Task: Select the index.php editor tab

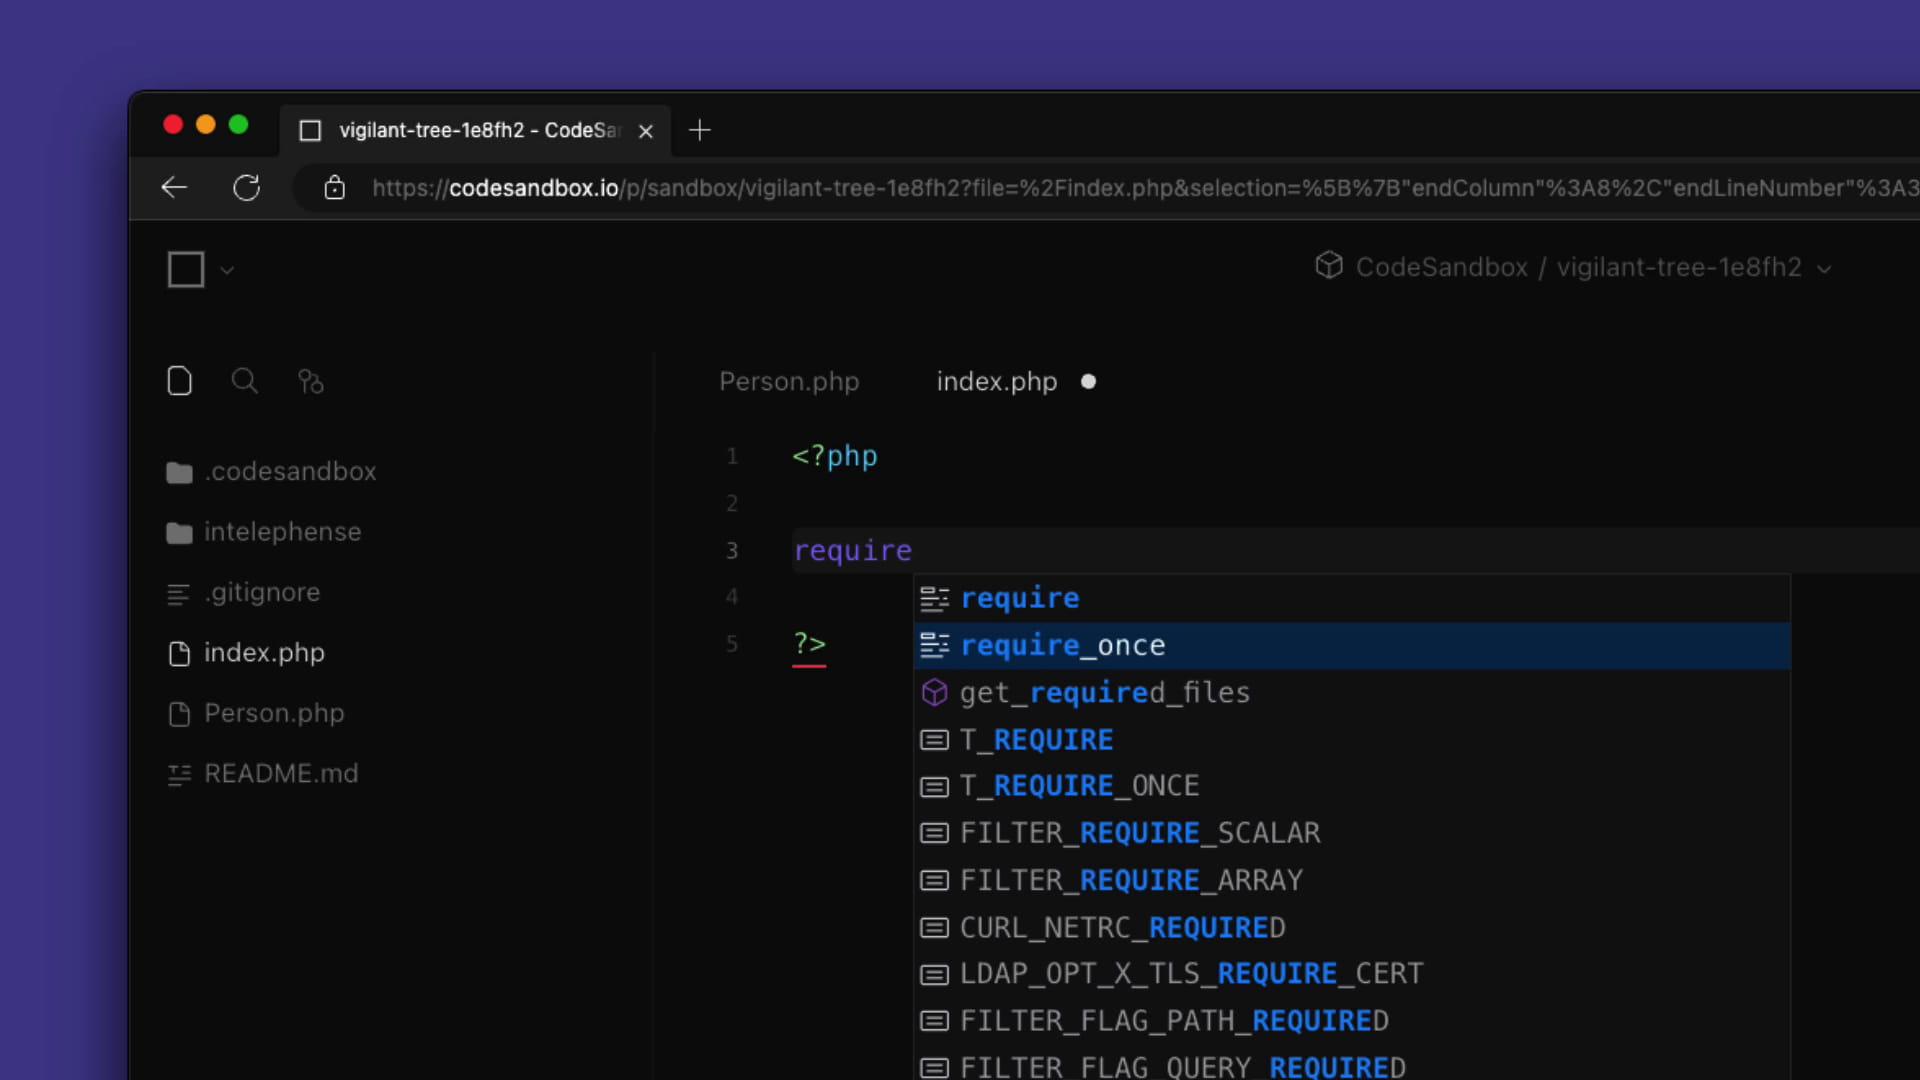Action: [x=996, y=381]
